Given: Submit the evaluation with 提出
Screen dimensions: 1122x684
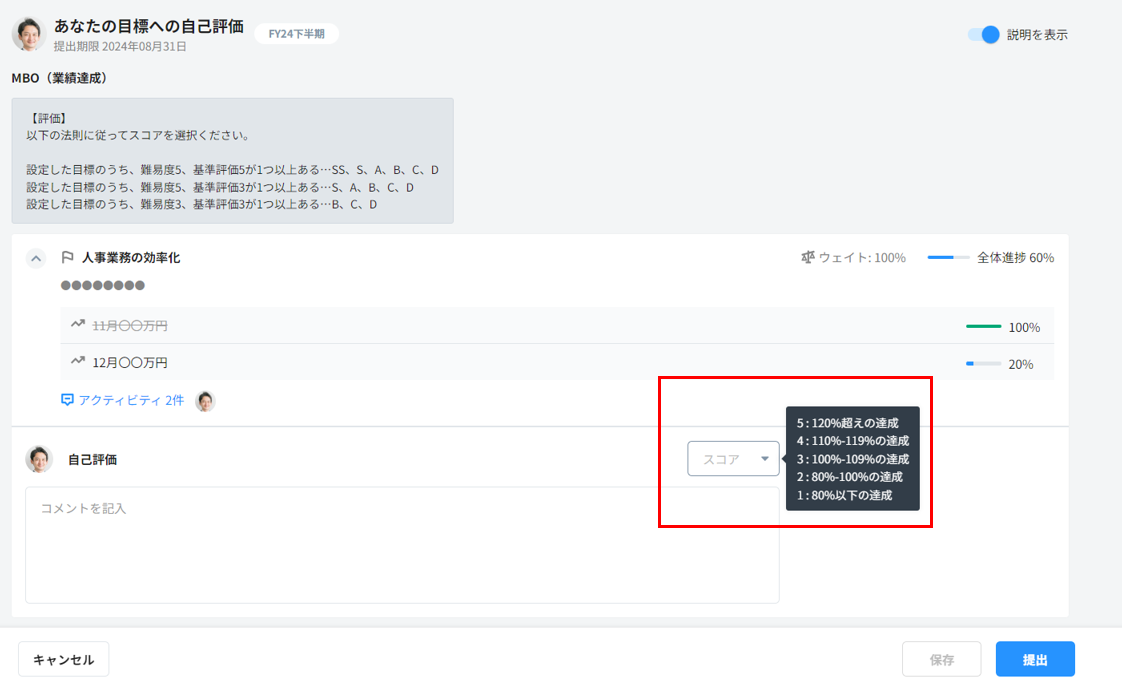Looking at the screenshot, I should point(1035,659).
